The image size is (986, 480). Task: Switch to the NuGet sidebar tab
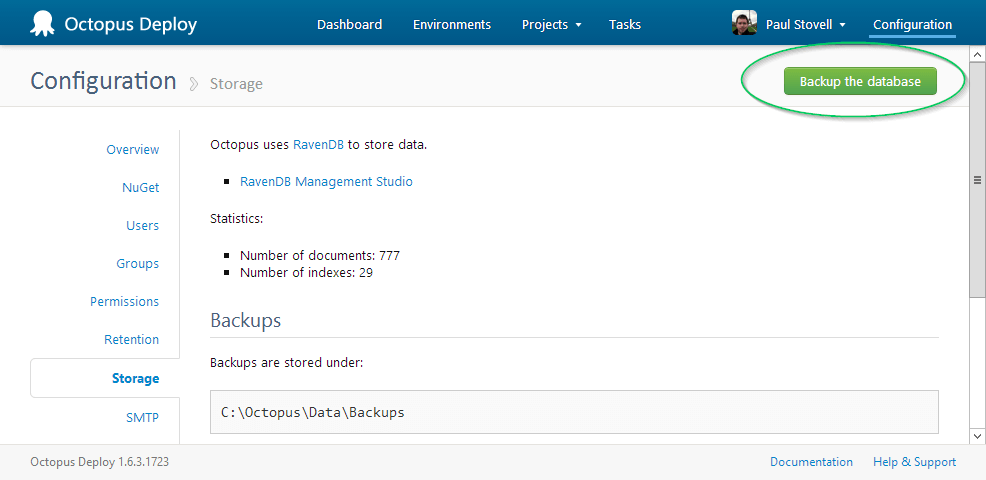(140, 188)
